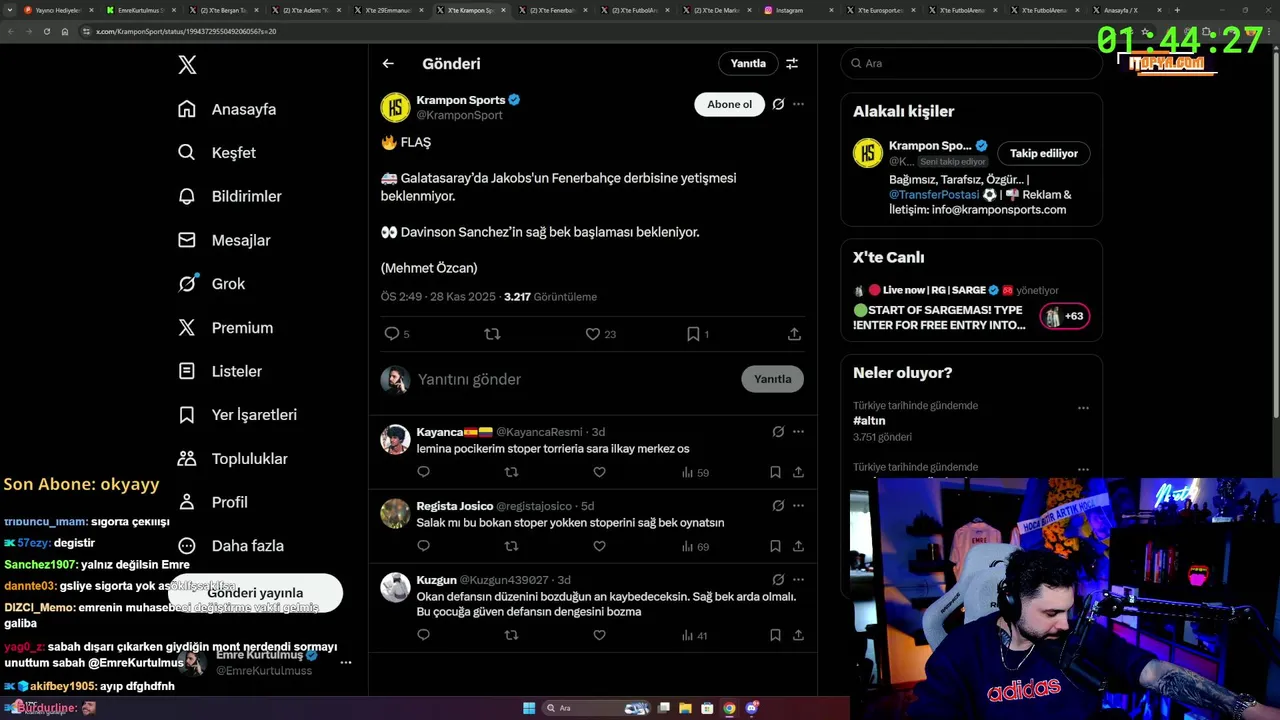Viewport: 1280px width, 720px height.
Task: Click the Profil person icon
Action: [187, 502]
